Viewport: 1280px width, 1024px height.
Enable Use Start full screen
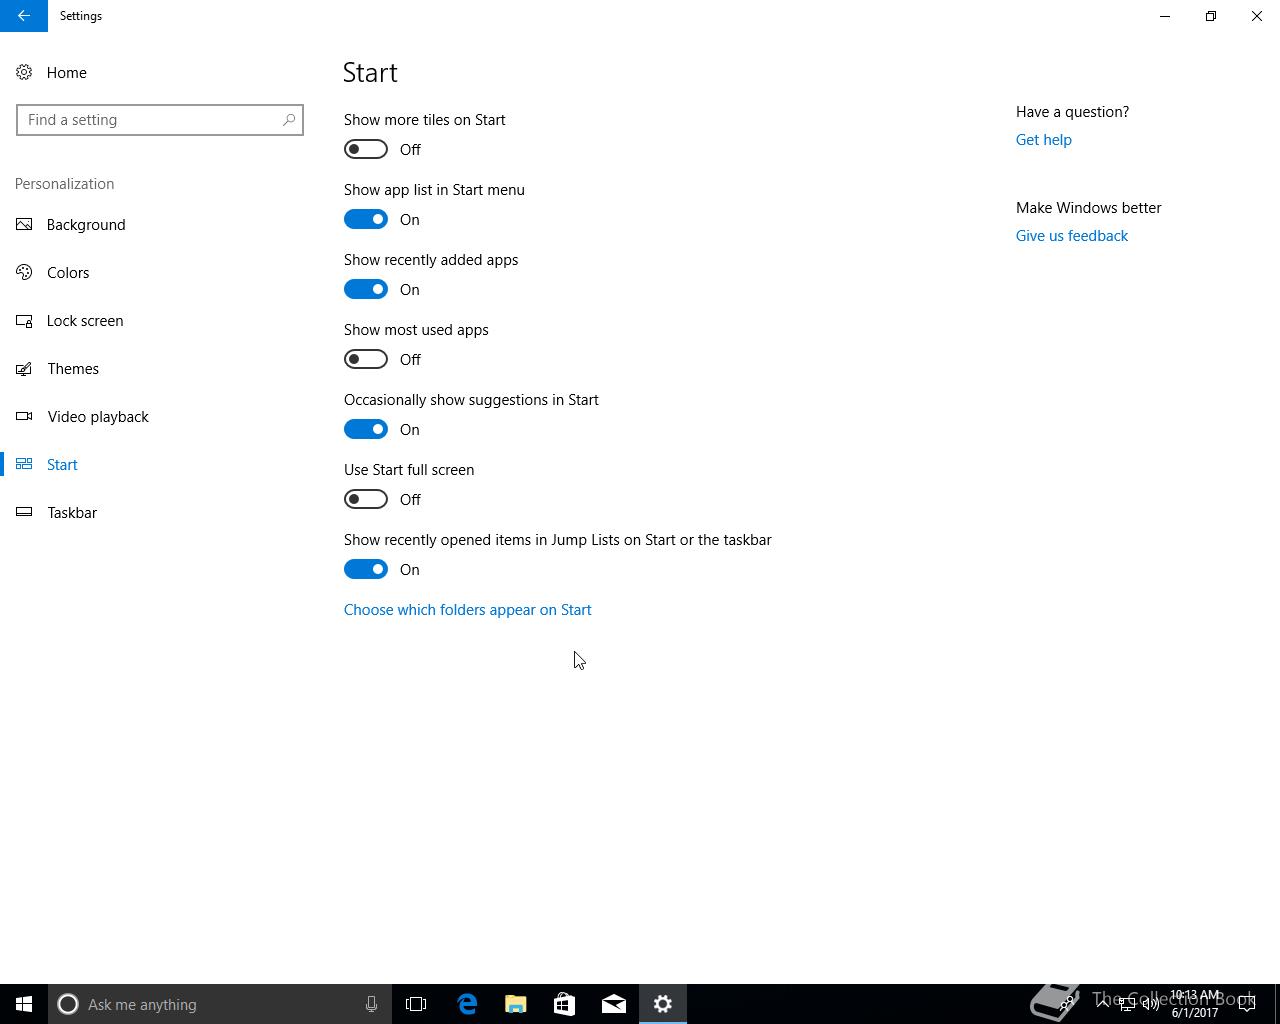click(366, 499)
